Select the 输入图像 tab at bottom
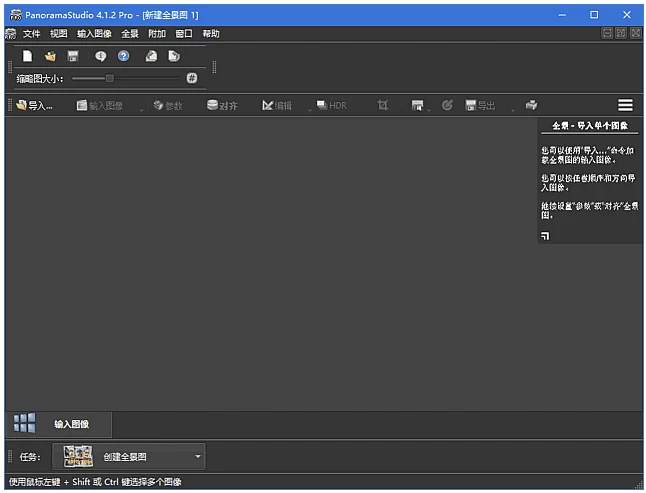This screenshot has width=646, height=493. [71, 424]
